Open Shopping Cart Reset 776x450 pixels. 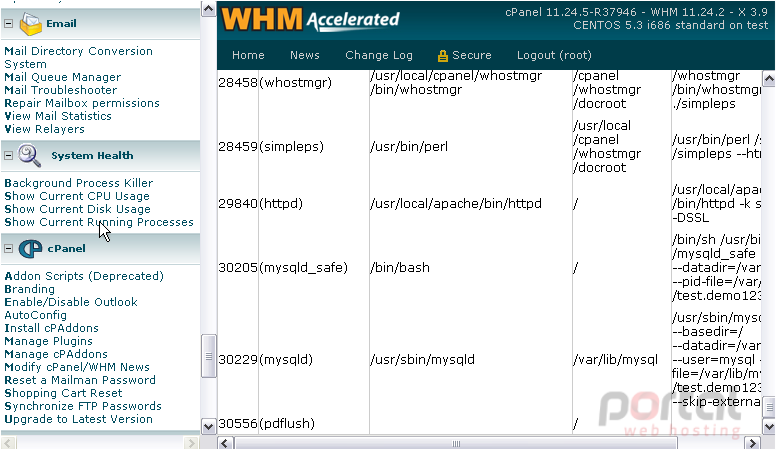point(63,393)
